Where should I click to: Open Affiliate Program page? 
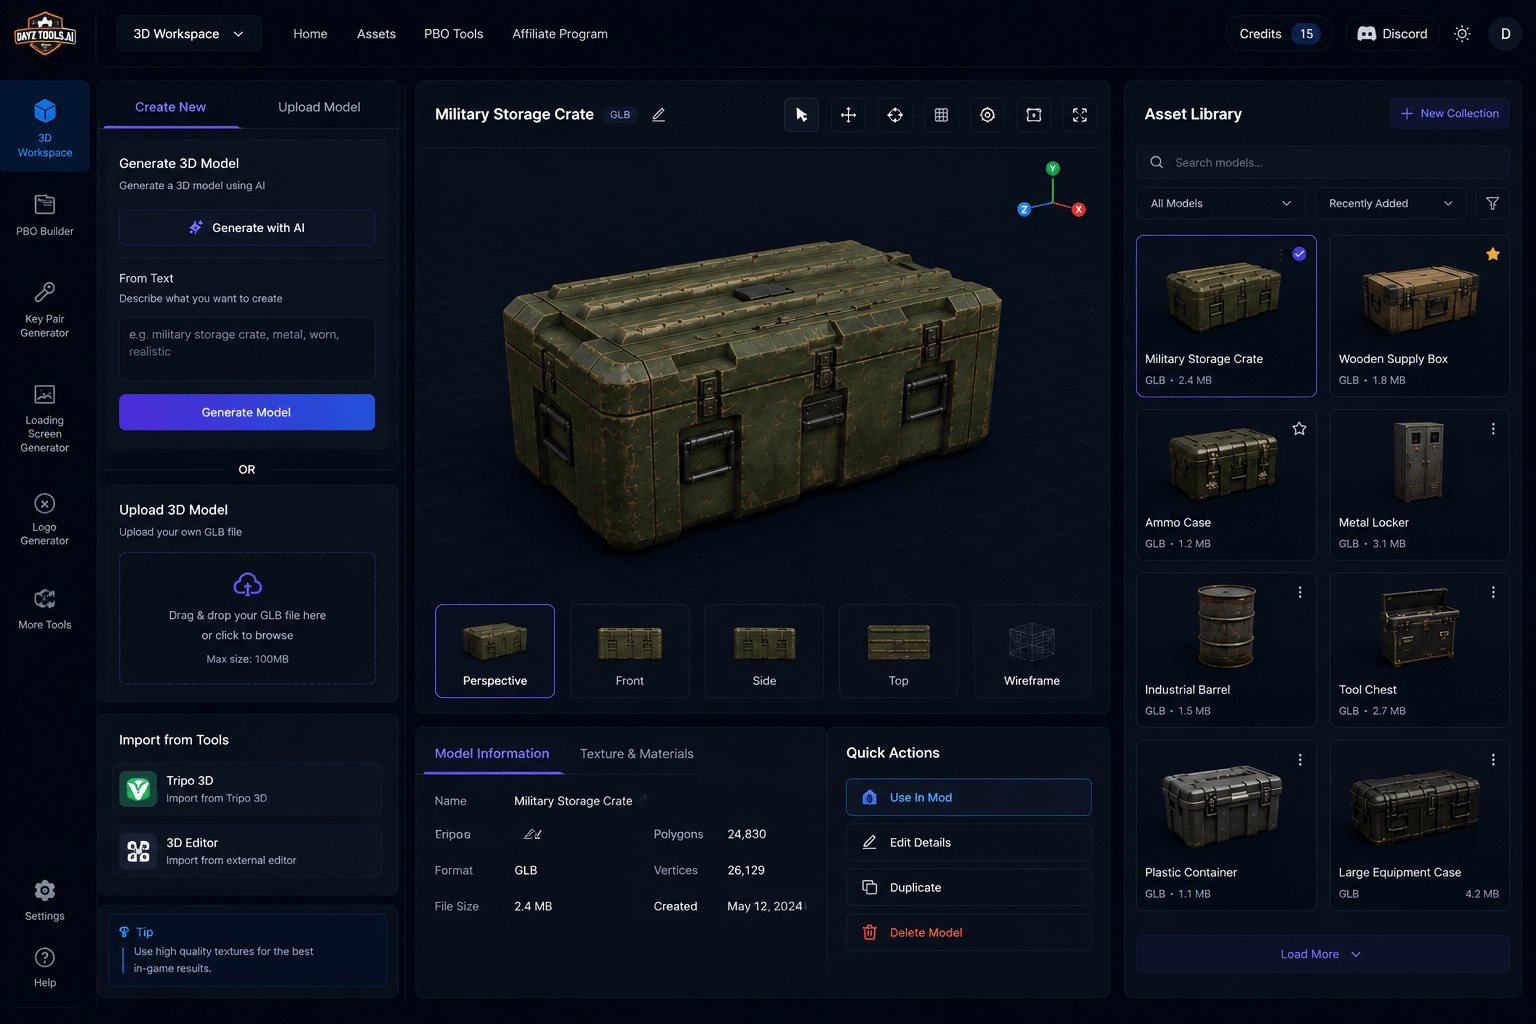coord(560,34)
